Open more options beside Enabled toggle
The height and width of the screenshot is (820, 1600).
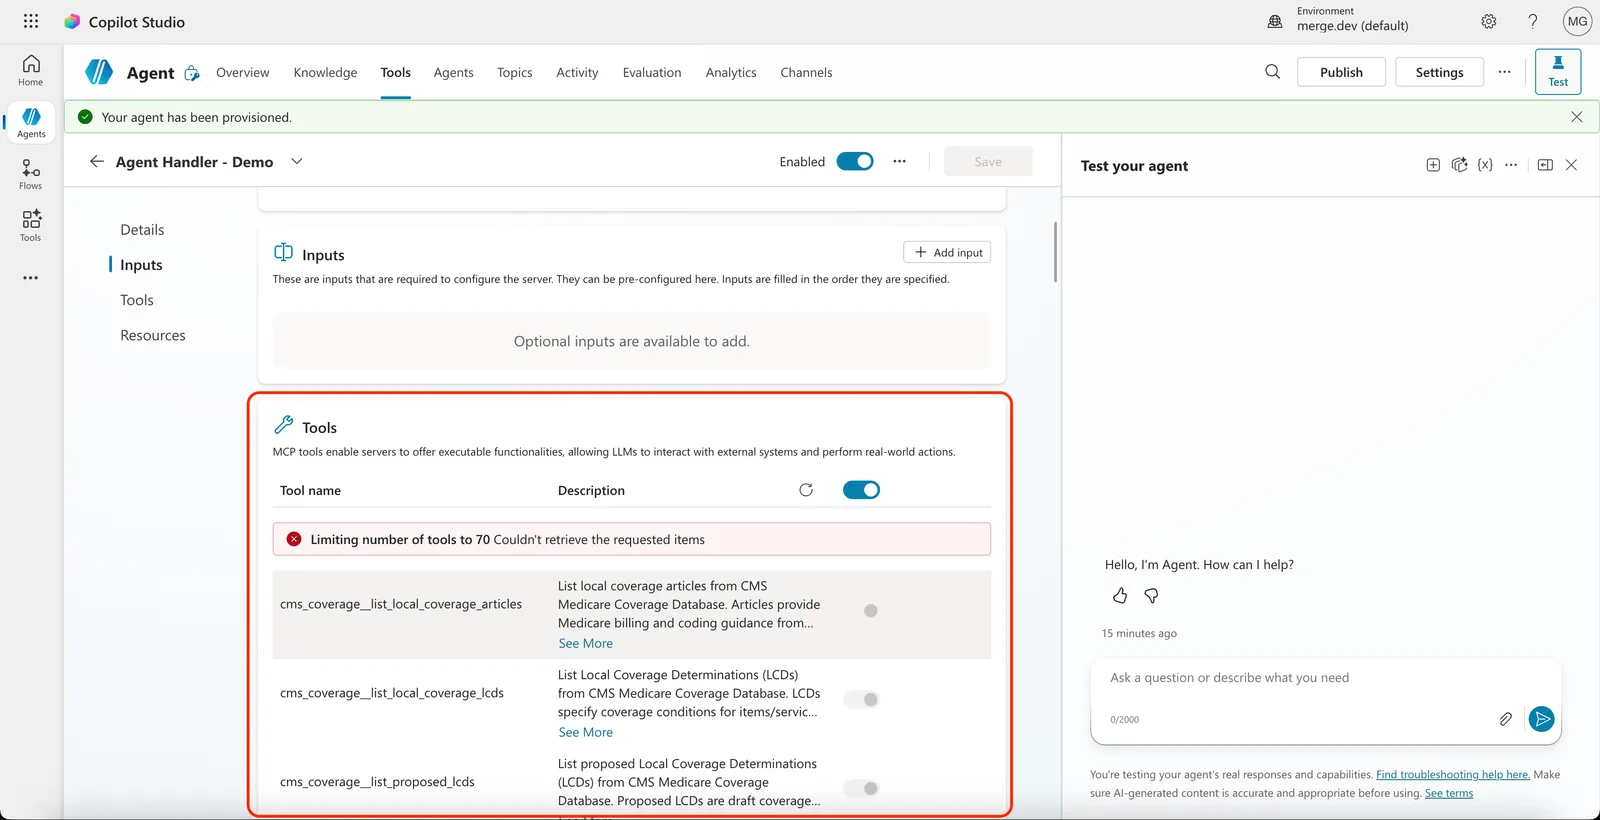(x=900, y=161)
